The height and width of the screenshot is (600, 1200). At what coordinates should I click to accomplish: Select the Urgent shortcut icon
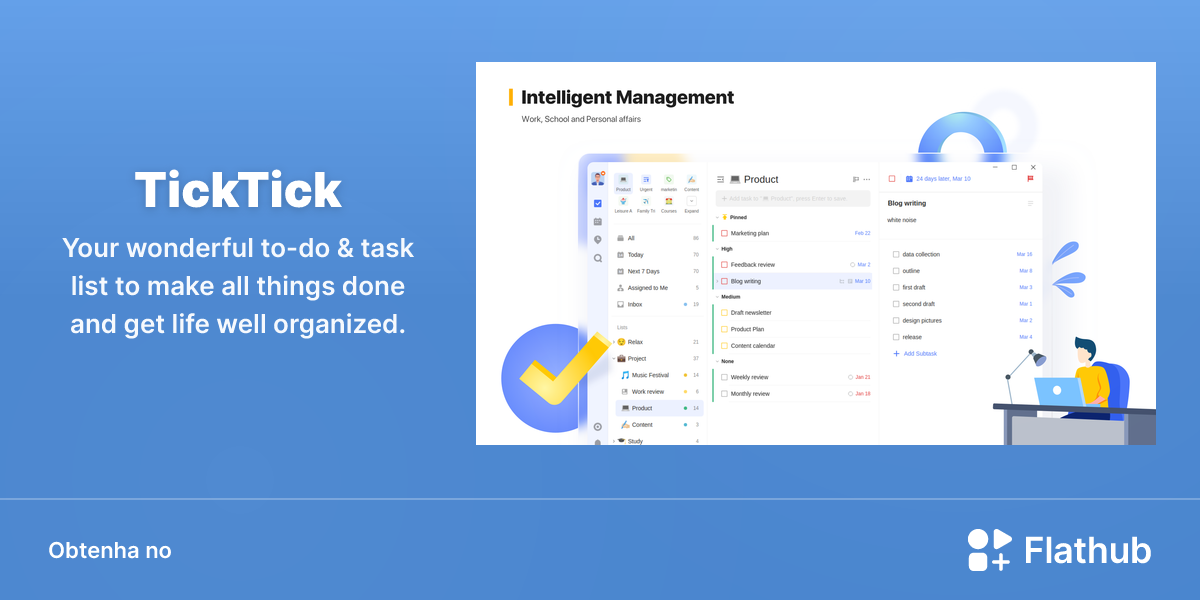click(646, 180)
